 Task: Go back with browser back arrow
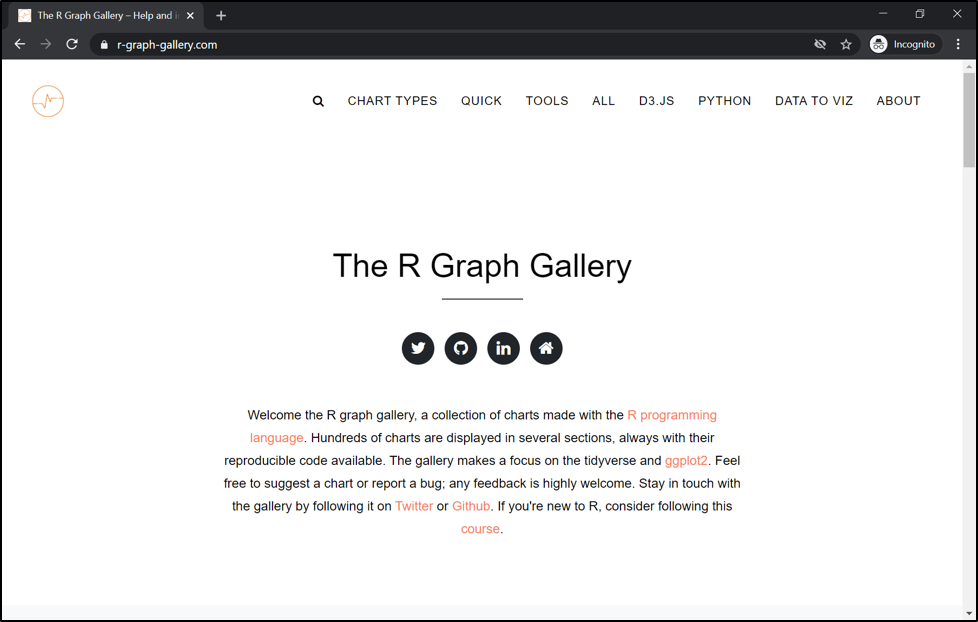coord(20,44)
